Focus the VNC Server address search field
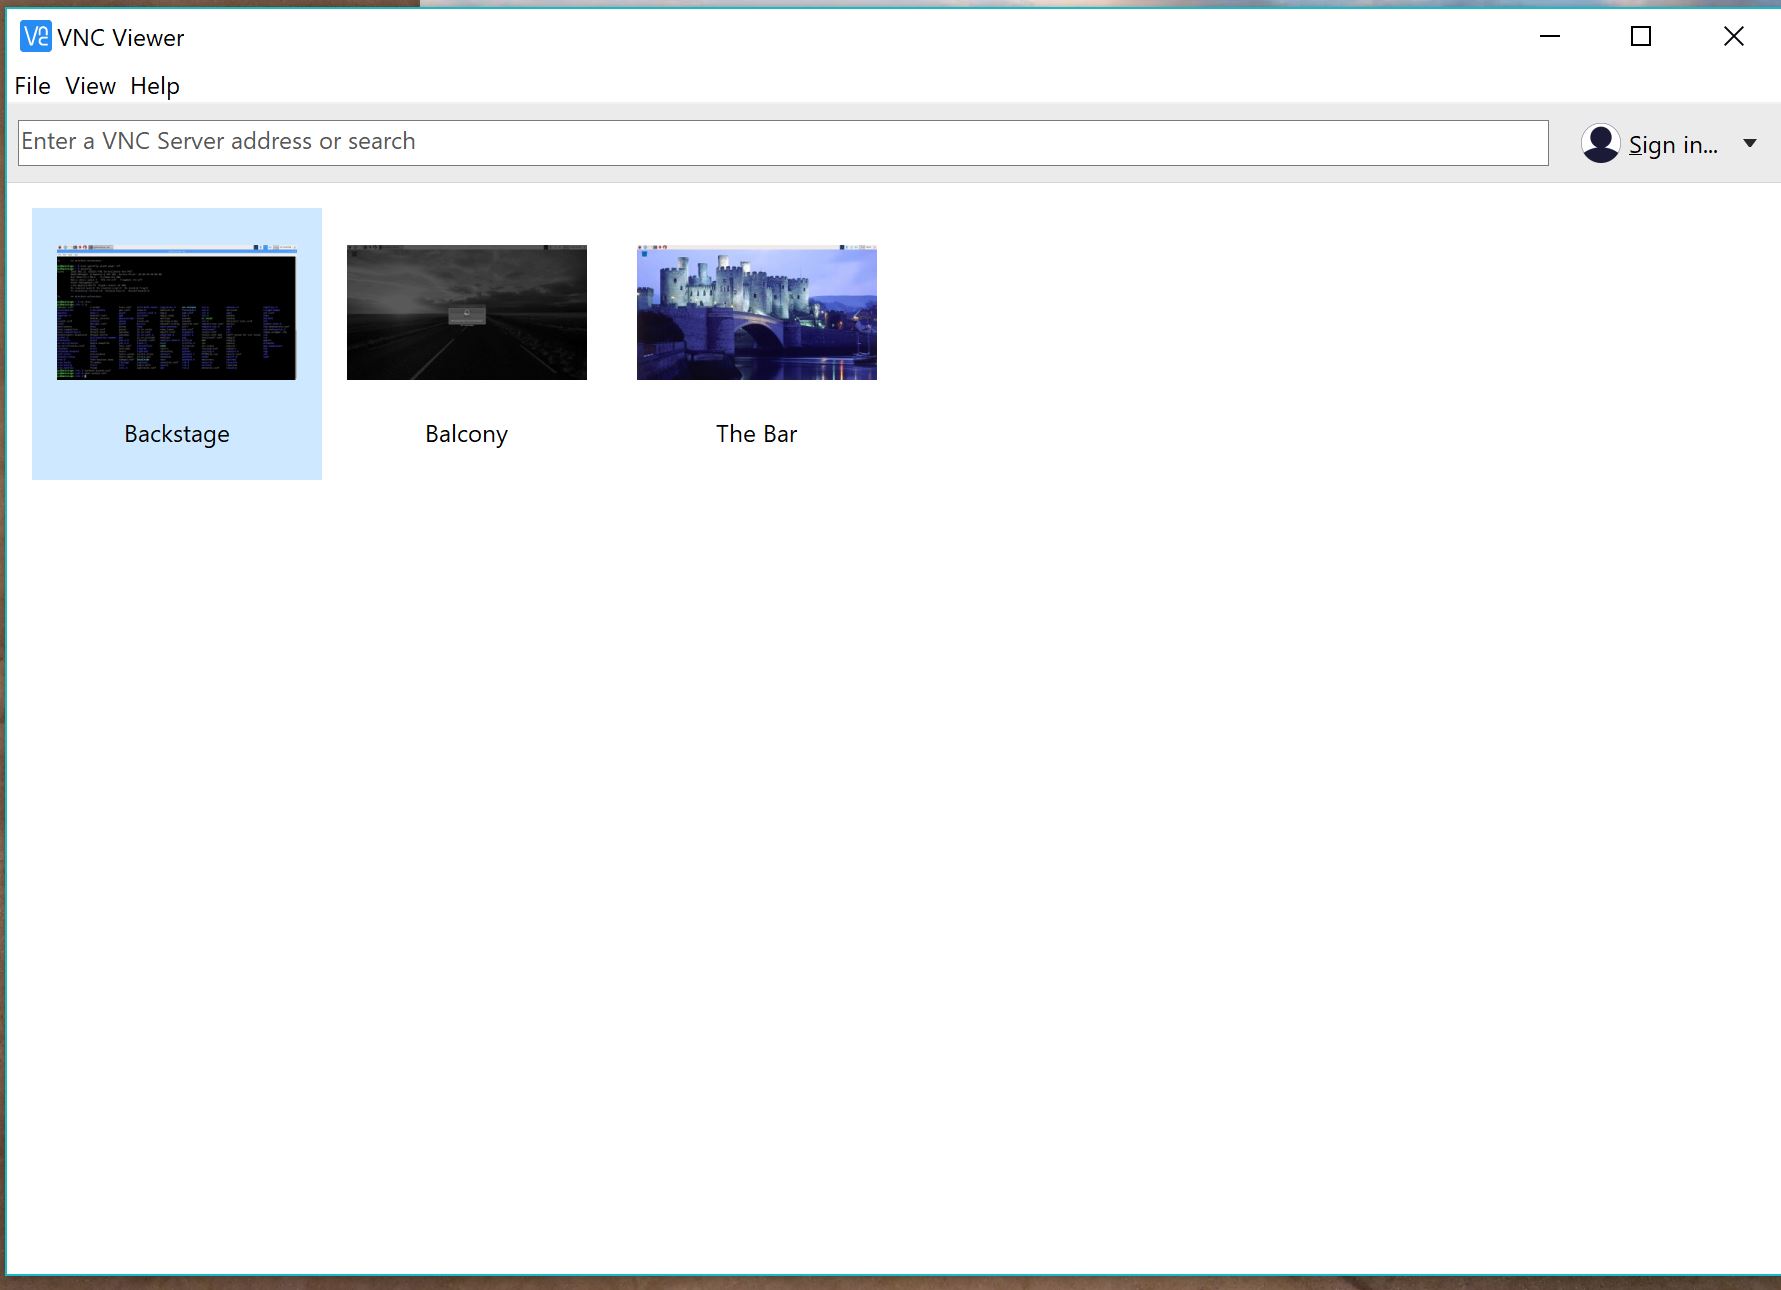Image resolution: width=1781 pixels, height=1290 pixels. point(783,143)
